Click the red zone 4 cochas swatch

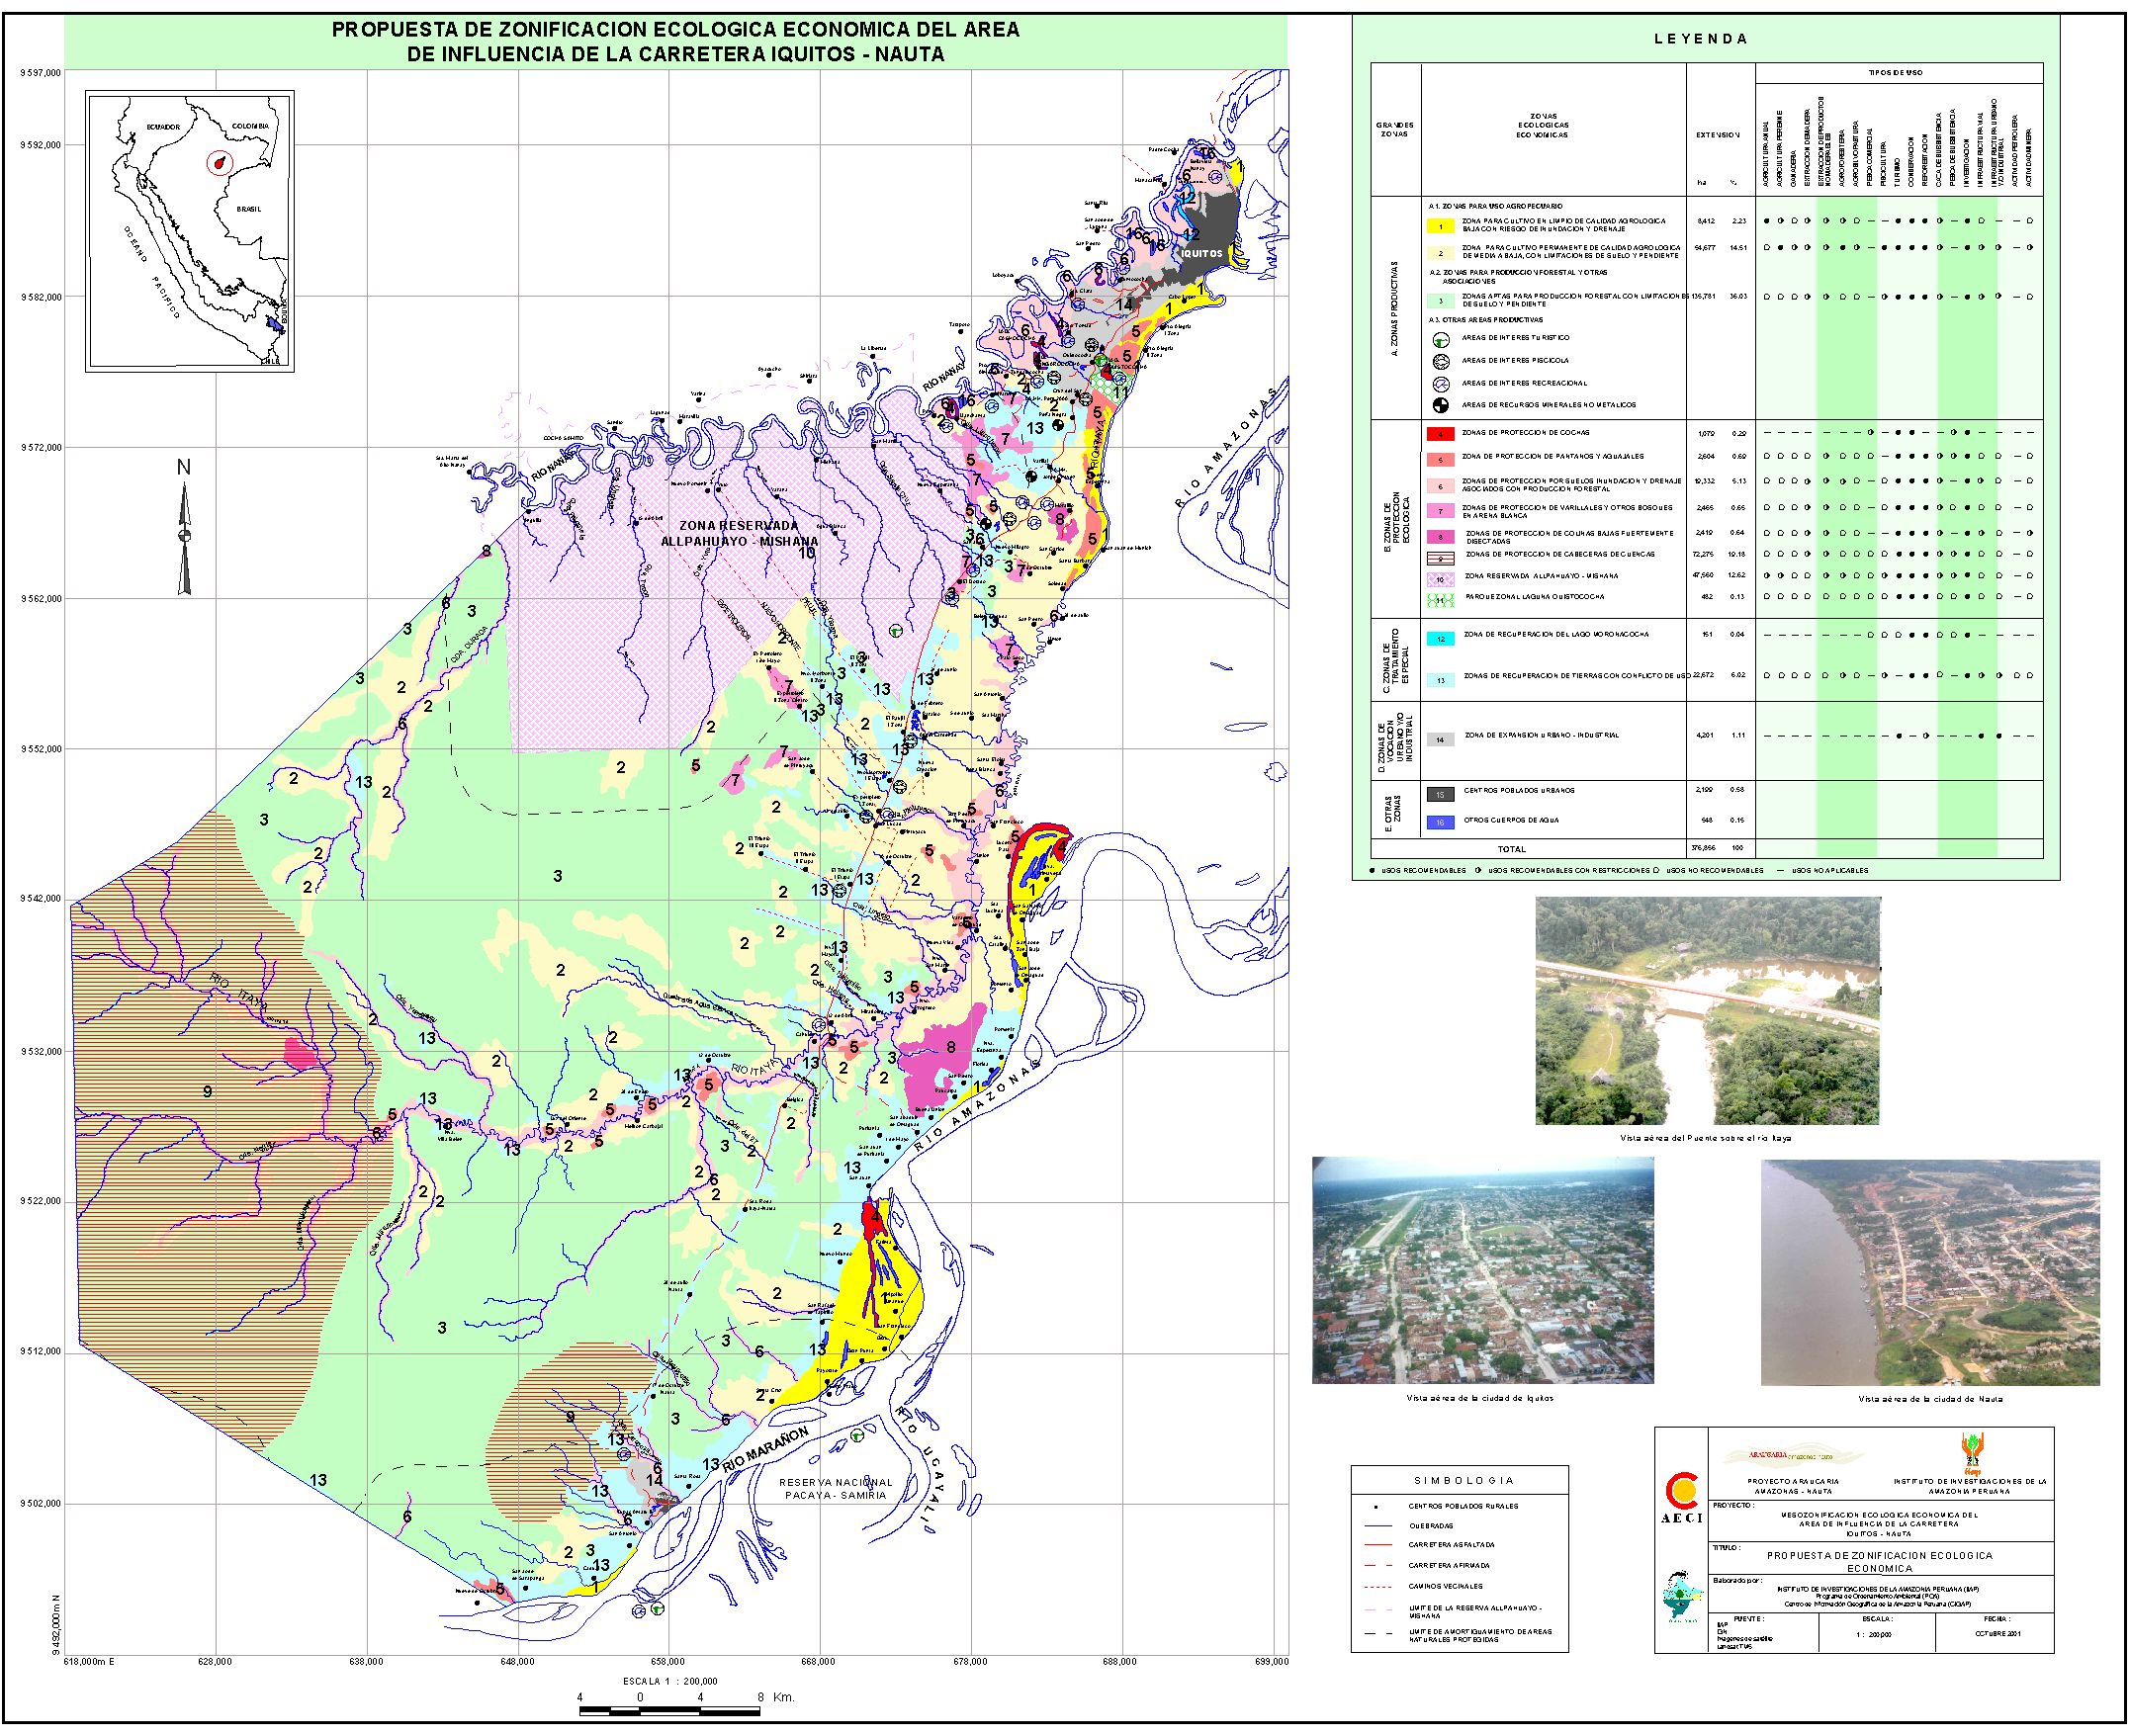[x=1440, y=435]
